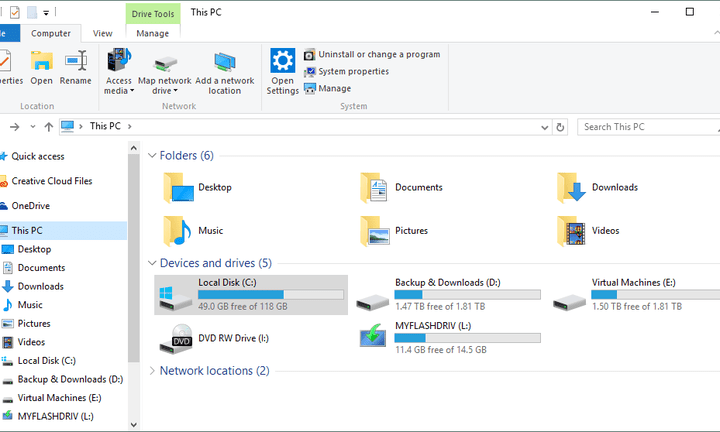Image resolution: width=720 pixels, height=432 pixels.
Task: Open the recent locations dropdown
Action: tap(33, 127)
